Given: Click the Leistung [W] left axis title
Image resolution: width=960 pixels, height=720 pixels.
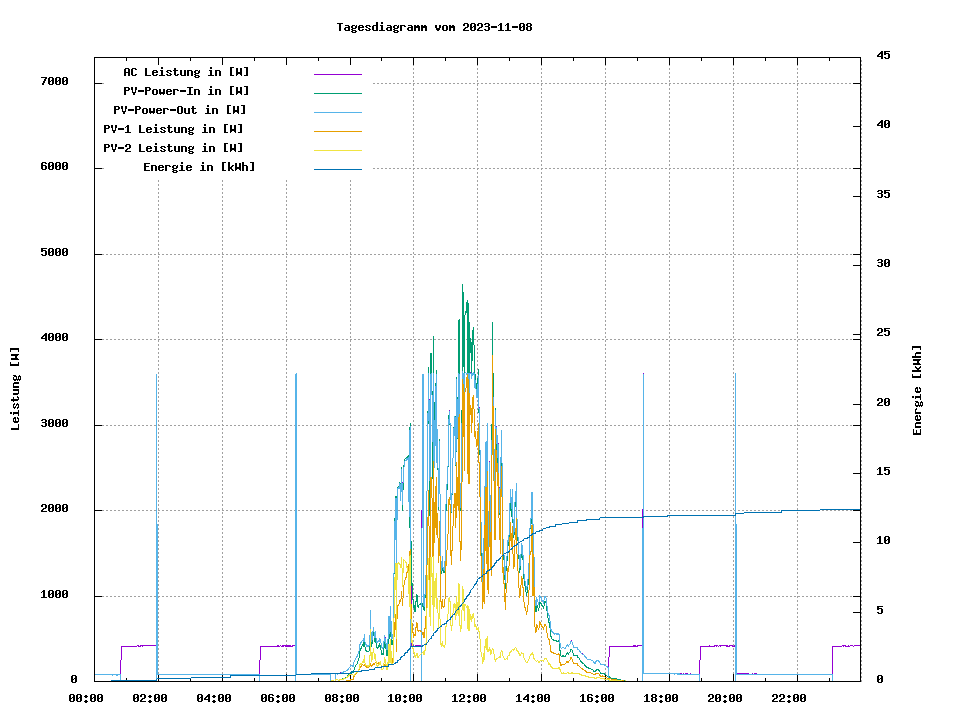Looking at the screenshot, I should pyautogui.click(x=16, y=389).
